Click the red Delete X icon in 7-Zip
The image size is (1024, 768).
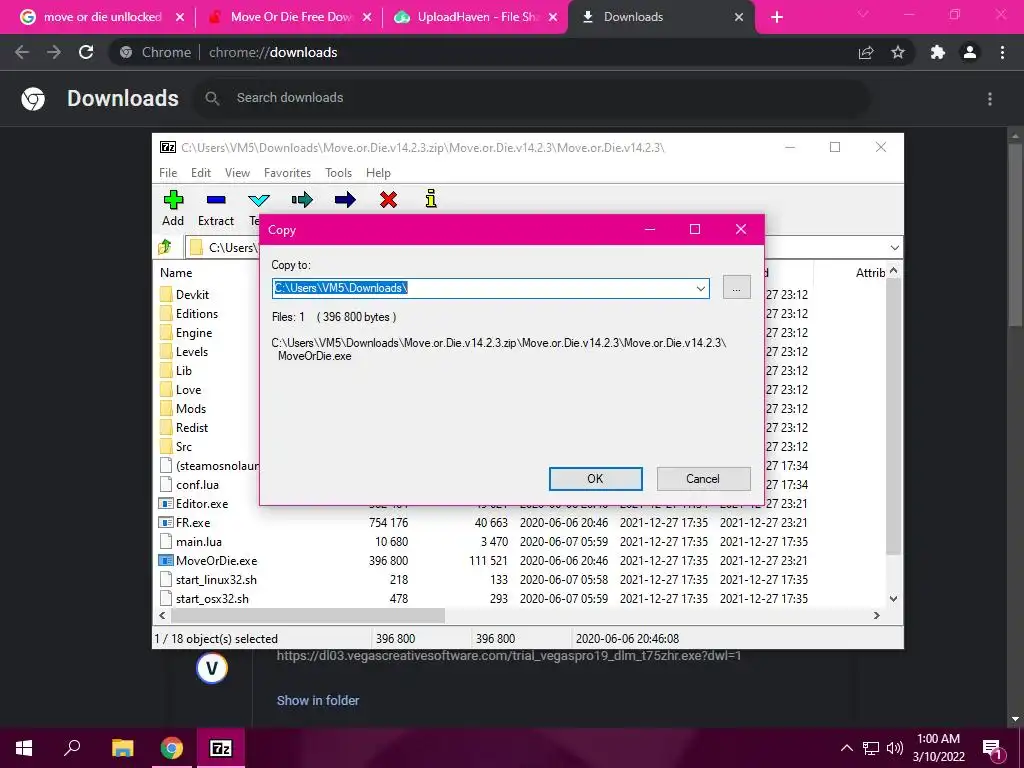[x=389, y=199]
